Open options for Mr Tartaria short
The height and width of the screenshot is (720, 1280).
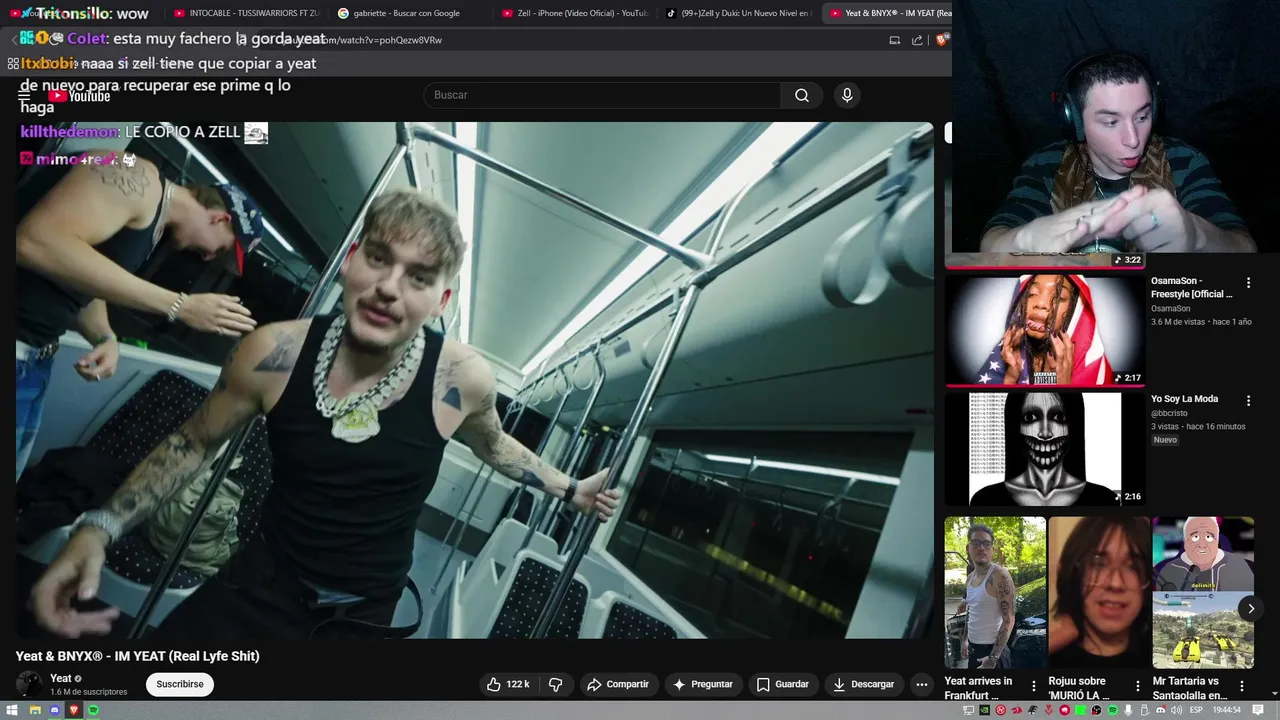pos(1242,687)
